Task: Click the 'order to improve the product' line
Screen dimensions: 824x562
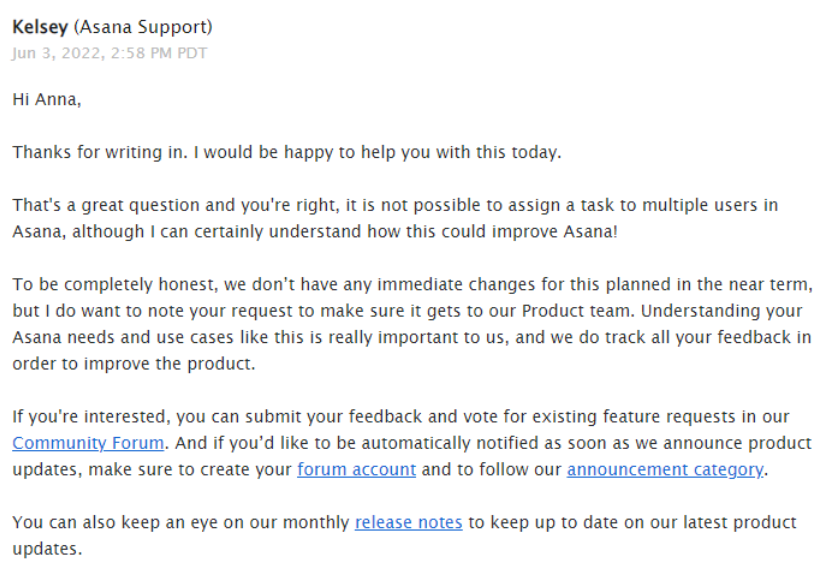Action: [133, 364]
